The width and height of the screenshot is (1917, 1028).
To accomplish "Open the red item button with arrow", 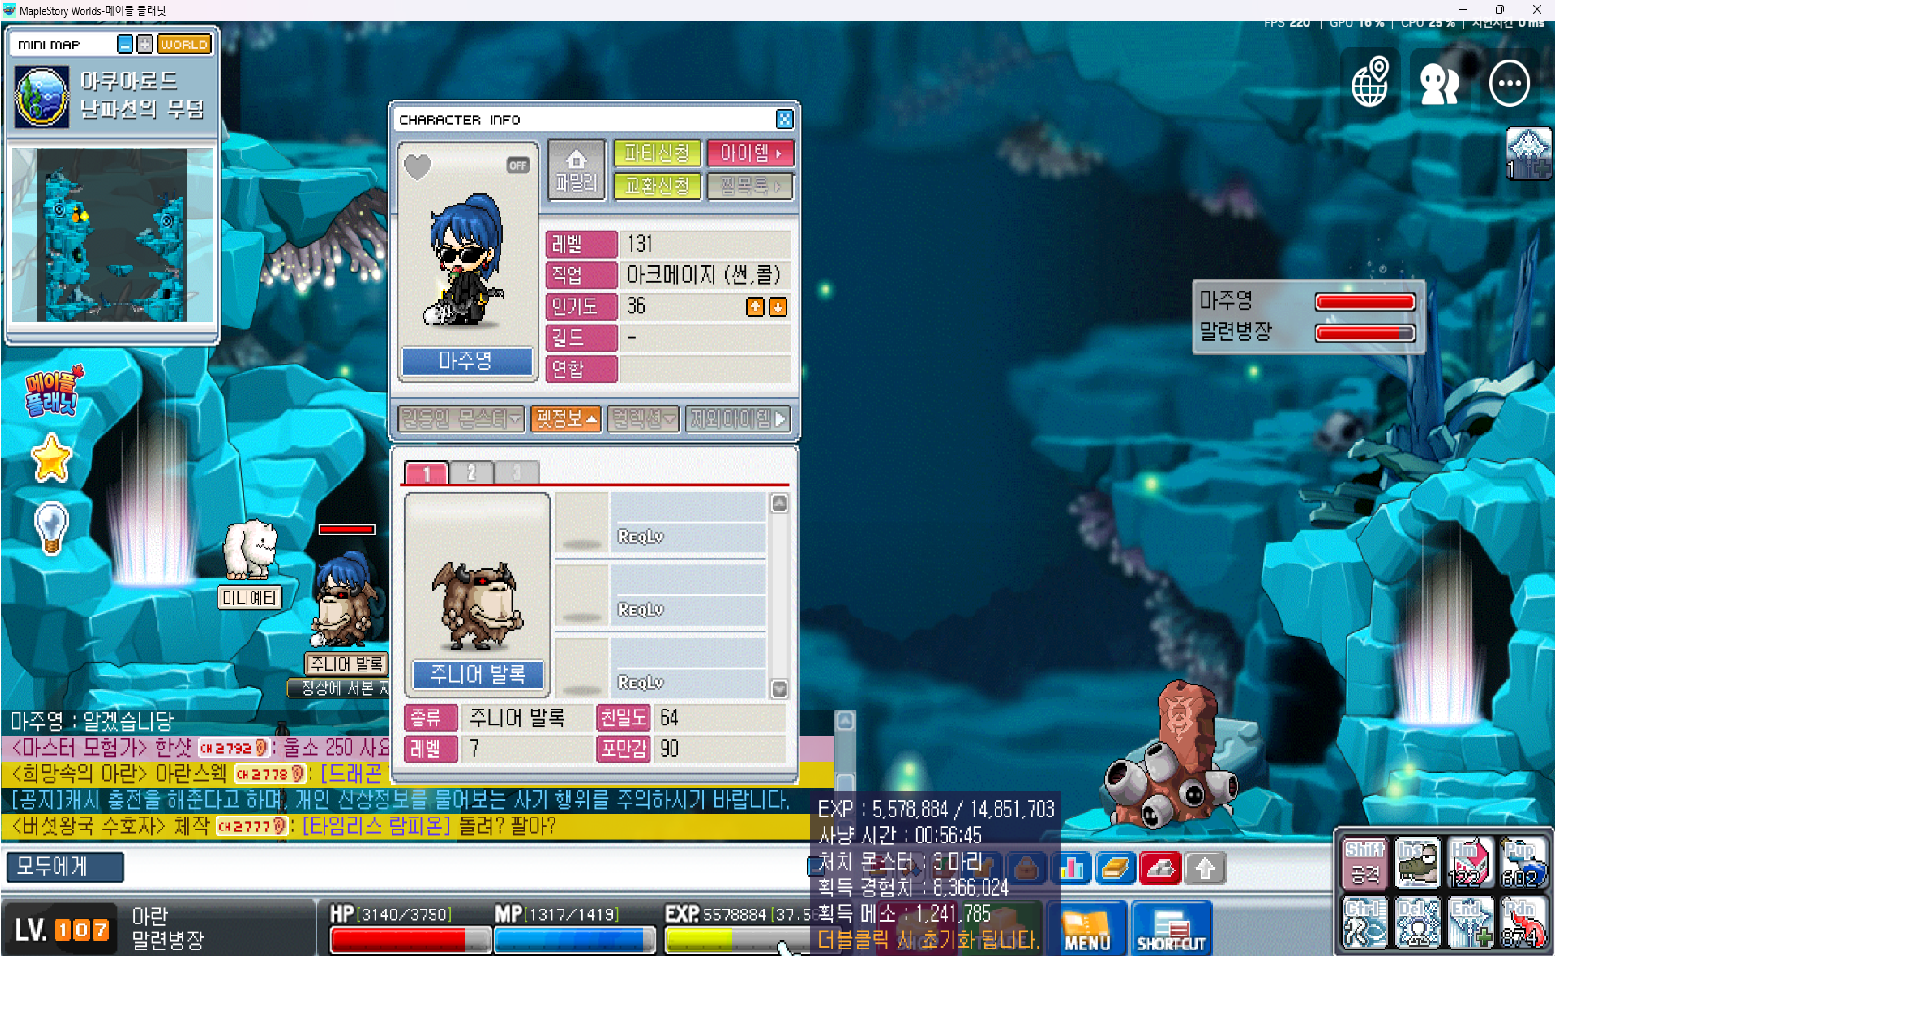I will tap(751, 153).
